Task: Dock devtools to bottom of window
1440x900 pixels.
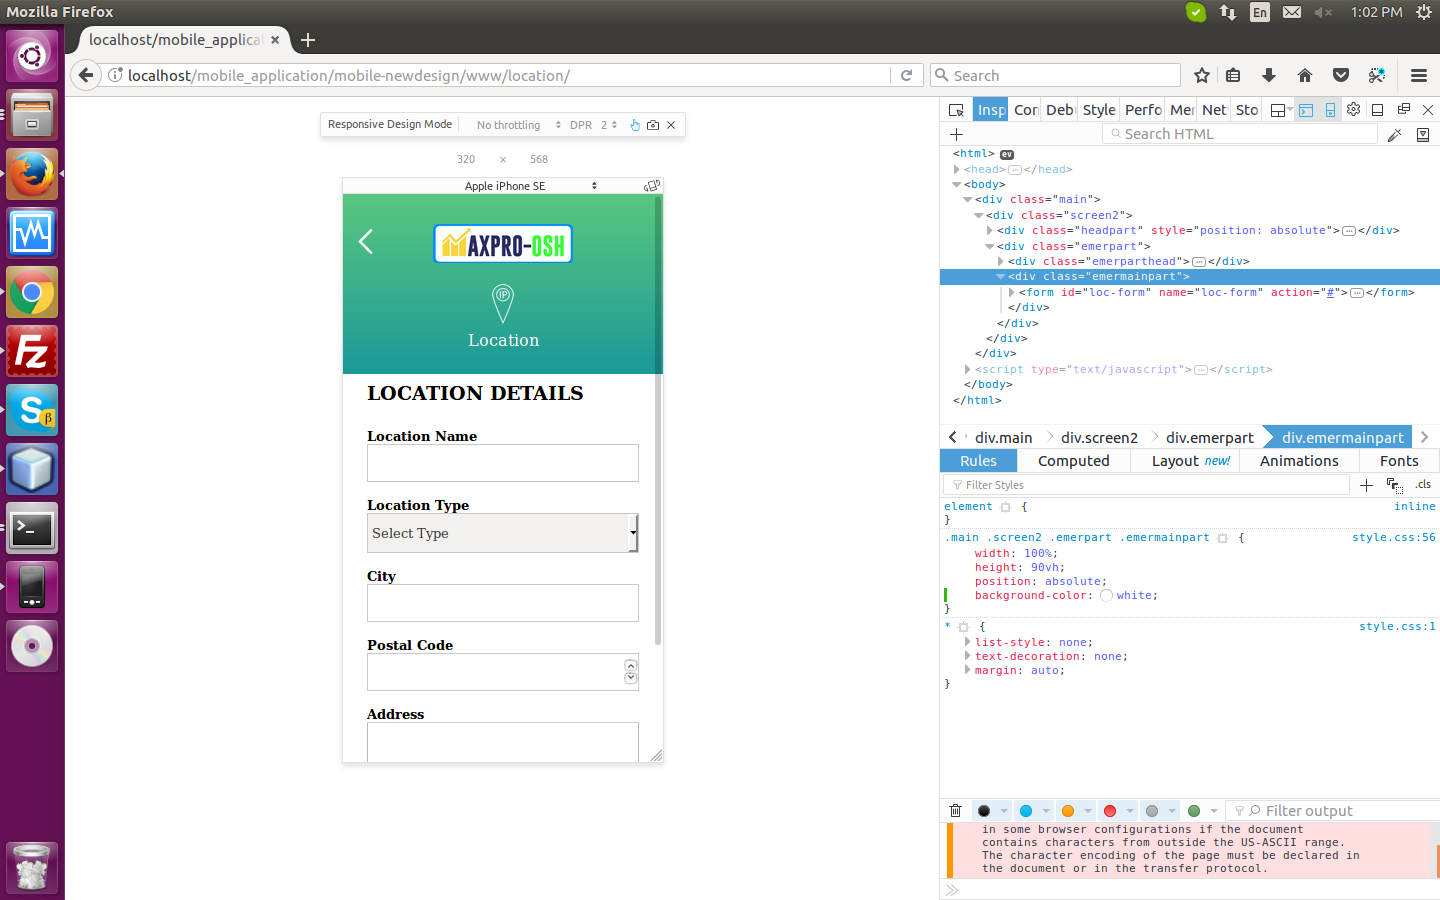Action: tap(1377, 110)
